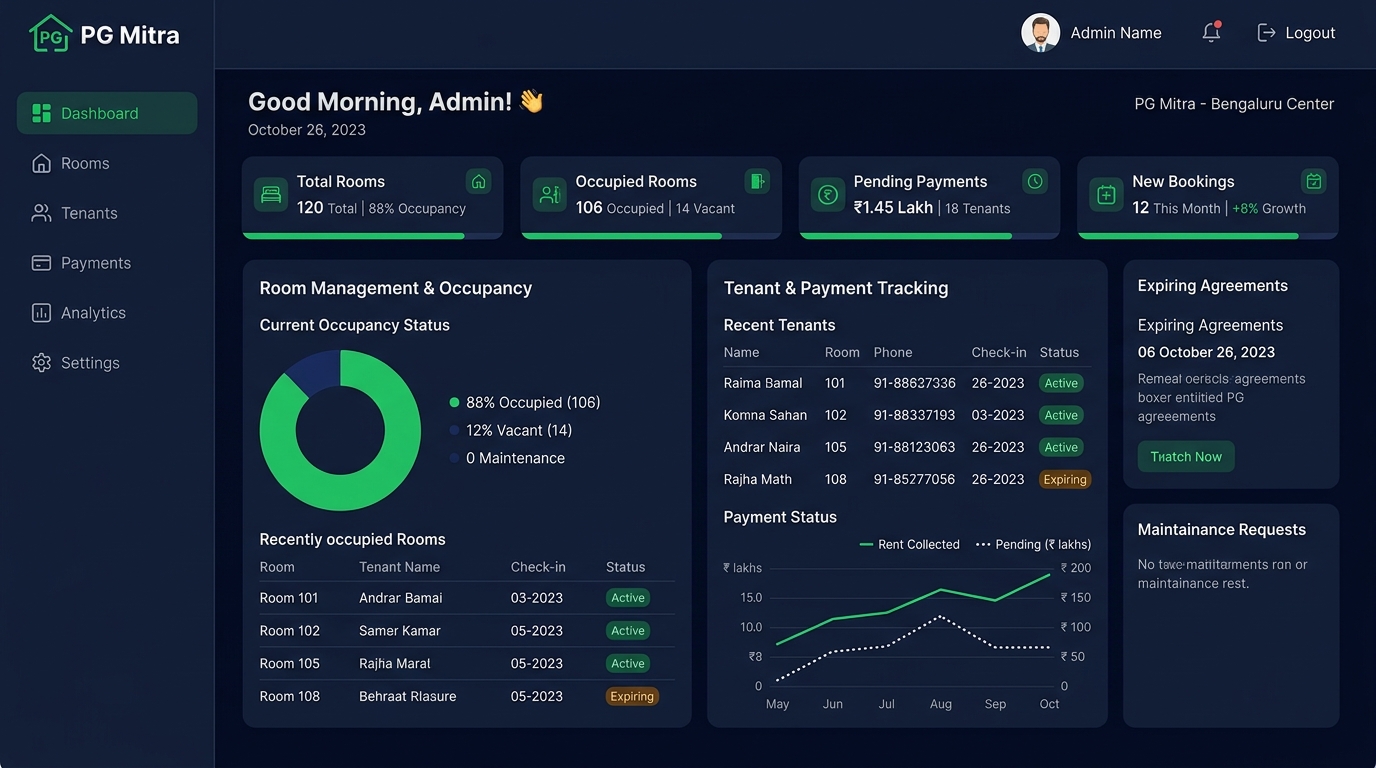Click the Occupied Rooms progress bar
The height and width of the screenshot is (768, 1376).
click(x=651, y=236)
